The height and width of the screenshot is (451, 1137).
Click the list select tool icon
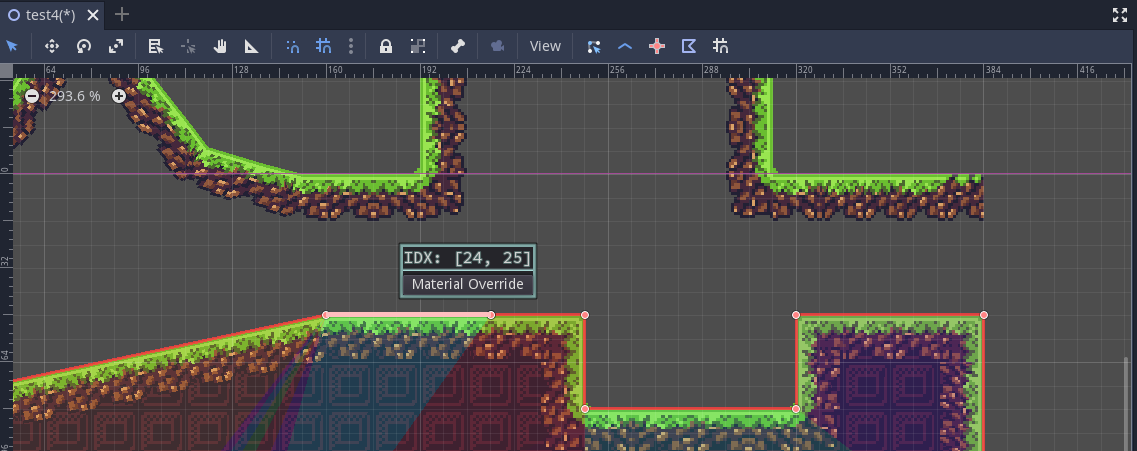tap(155, 46)
